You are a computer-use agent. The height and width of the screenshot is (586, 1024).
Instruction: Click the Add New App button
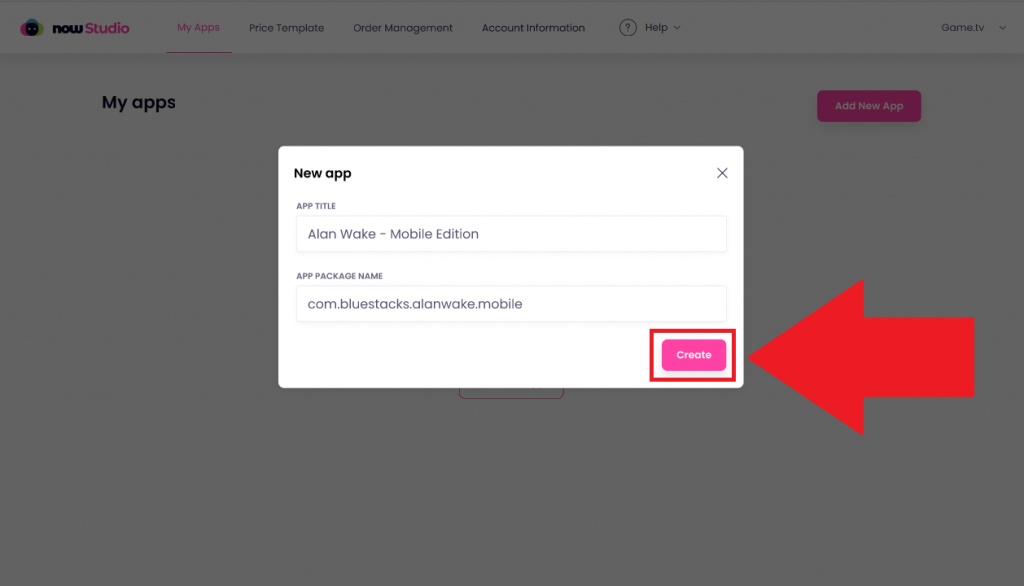click(868, 105)
